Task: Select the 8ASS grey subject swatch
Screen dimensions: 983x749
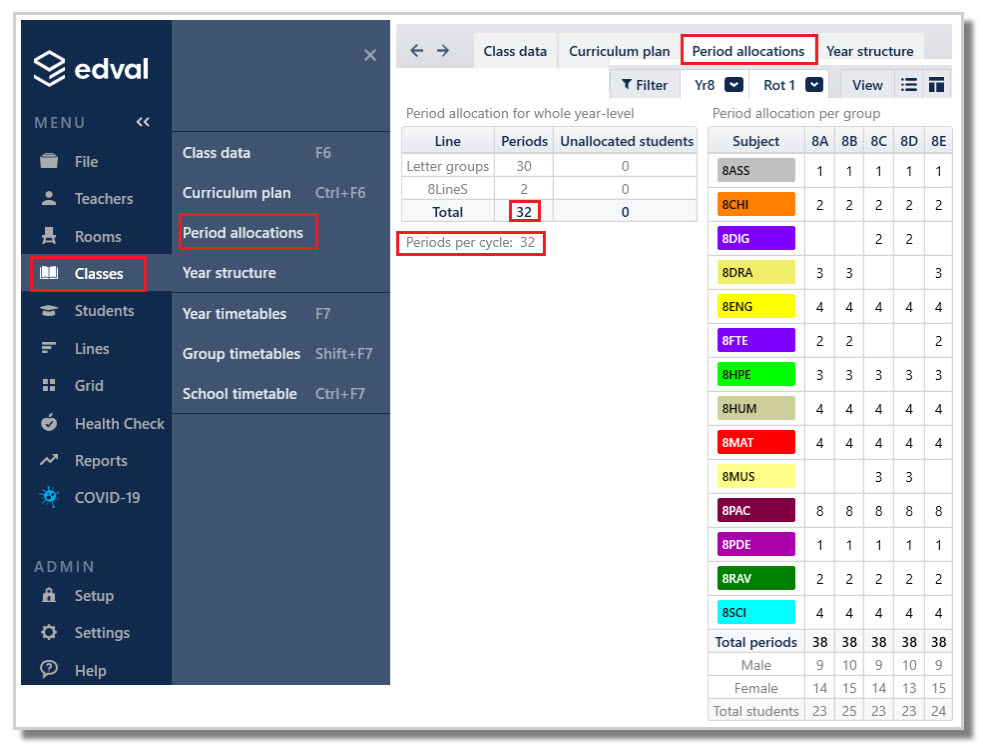Action: point(755,170)
